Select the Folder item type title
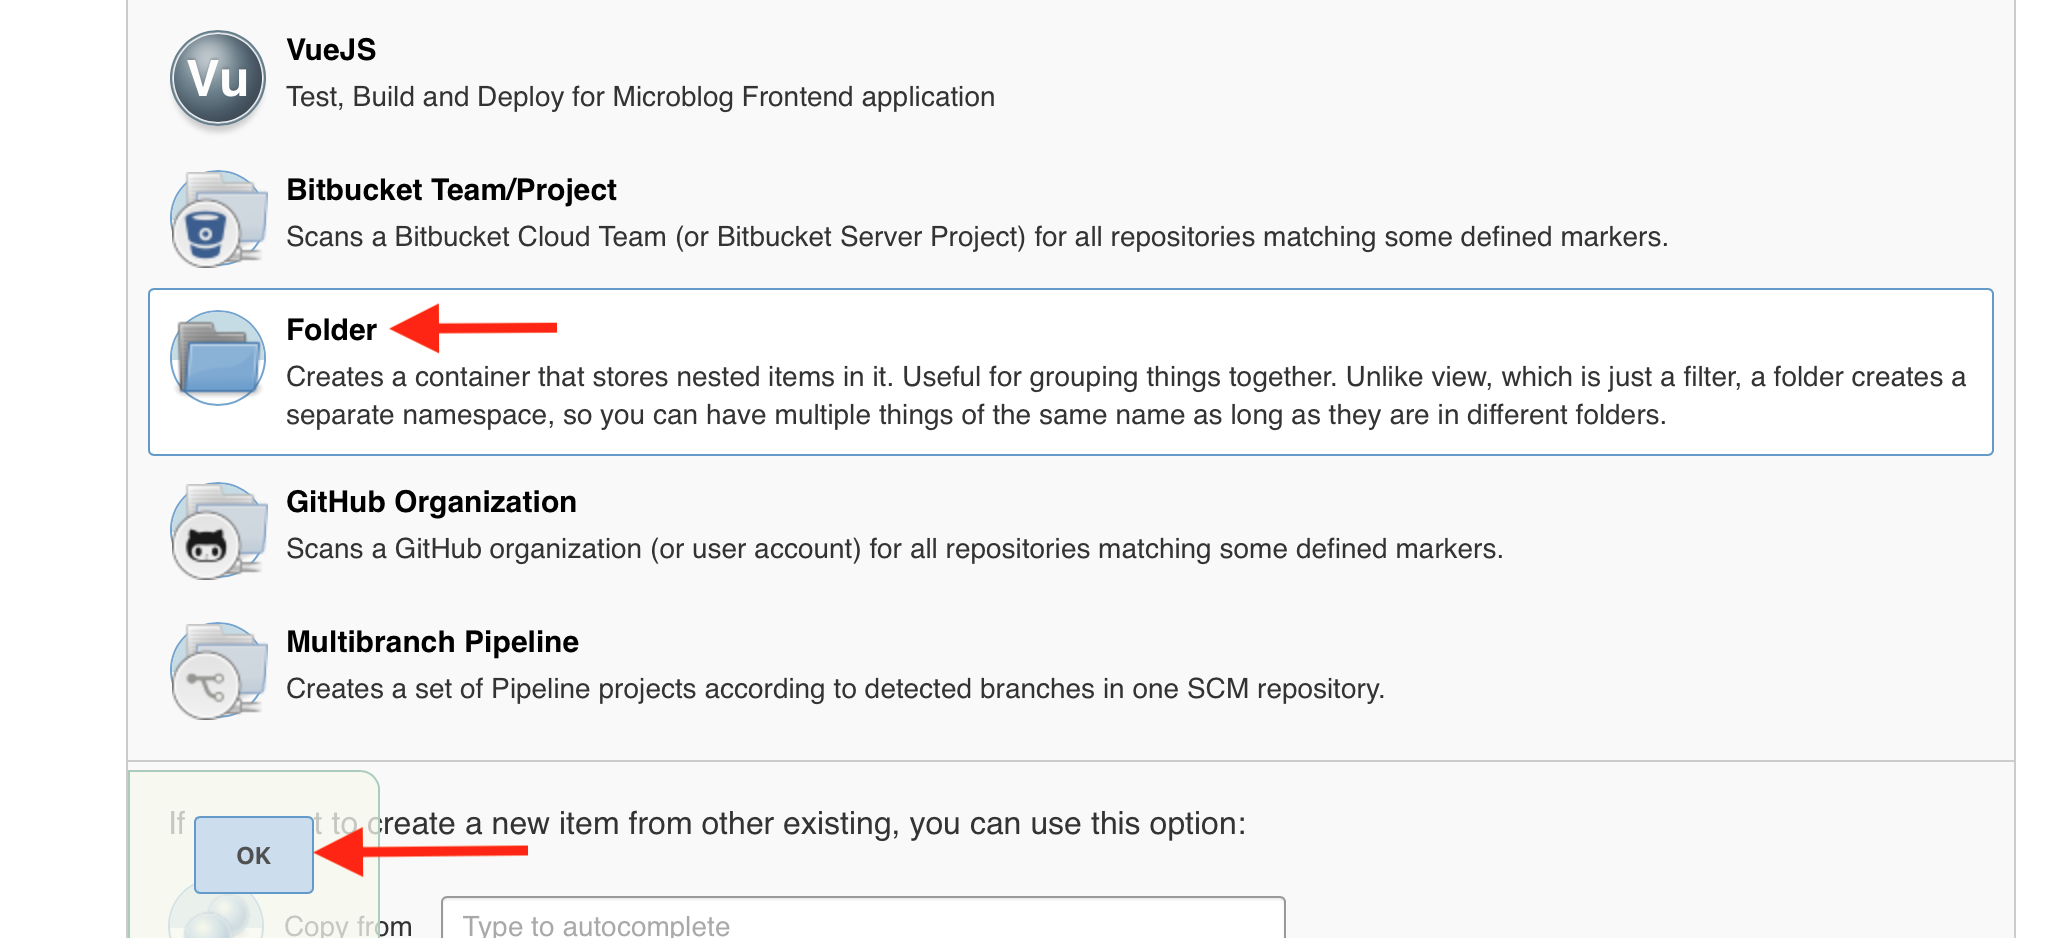This screenshot has height=938, width=2064. pyautogui.click(x=331, y=329)
